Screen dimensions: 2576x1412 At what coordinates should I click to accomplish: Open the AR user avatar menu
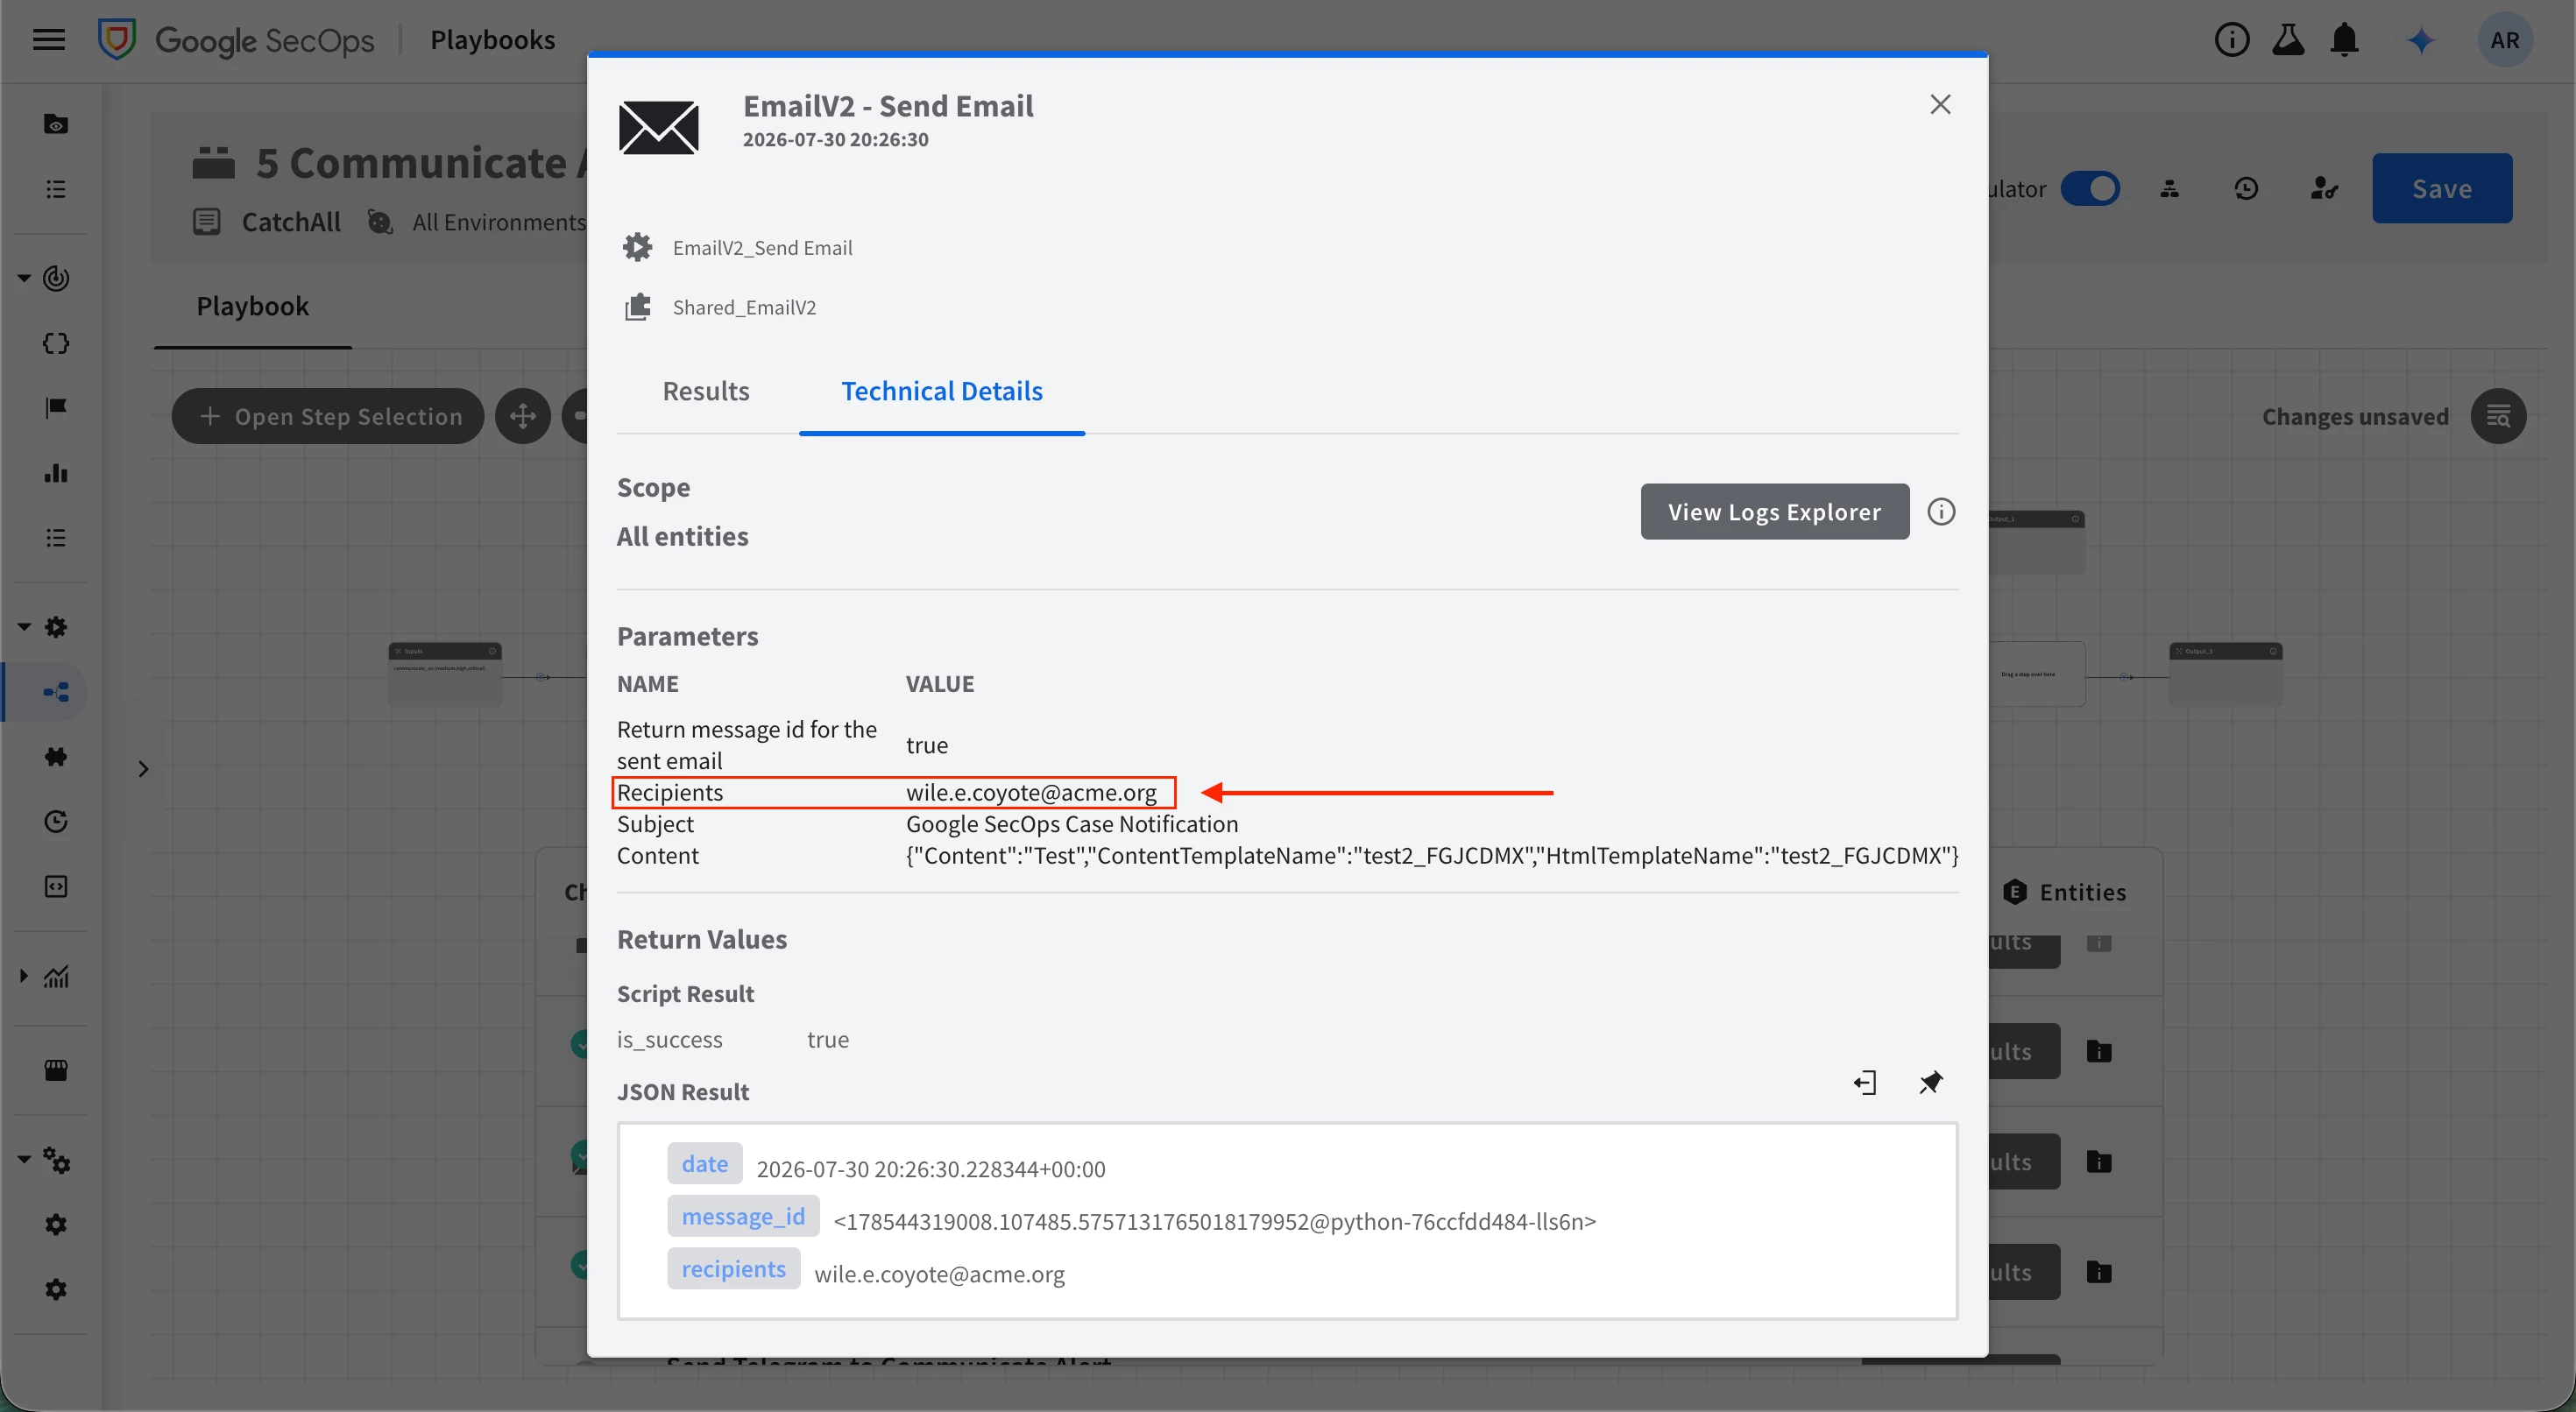(x=2504, y=40)
